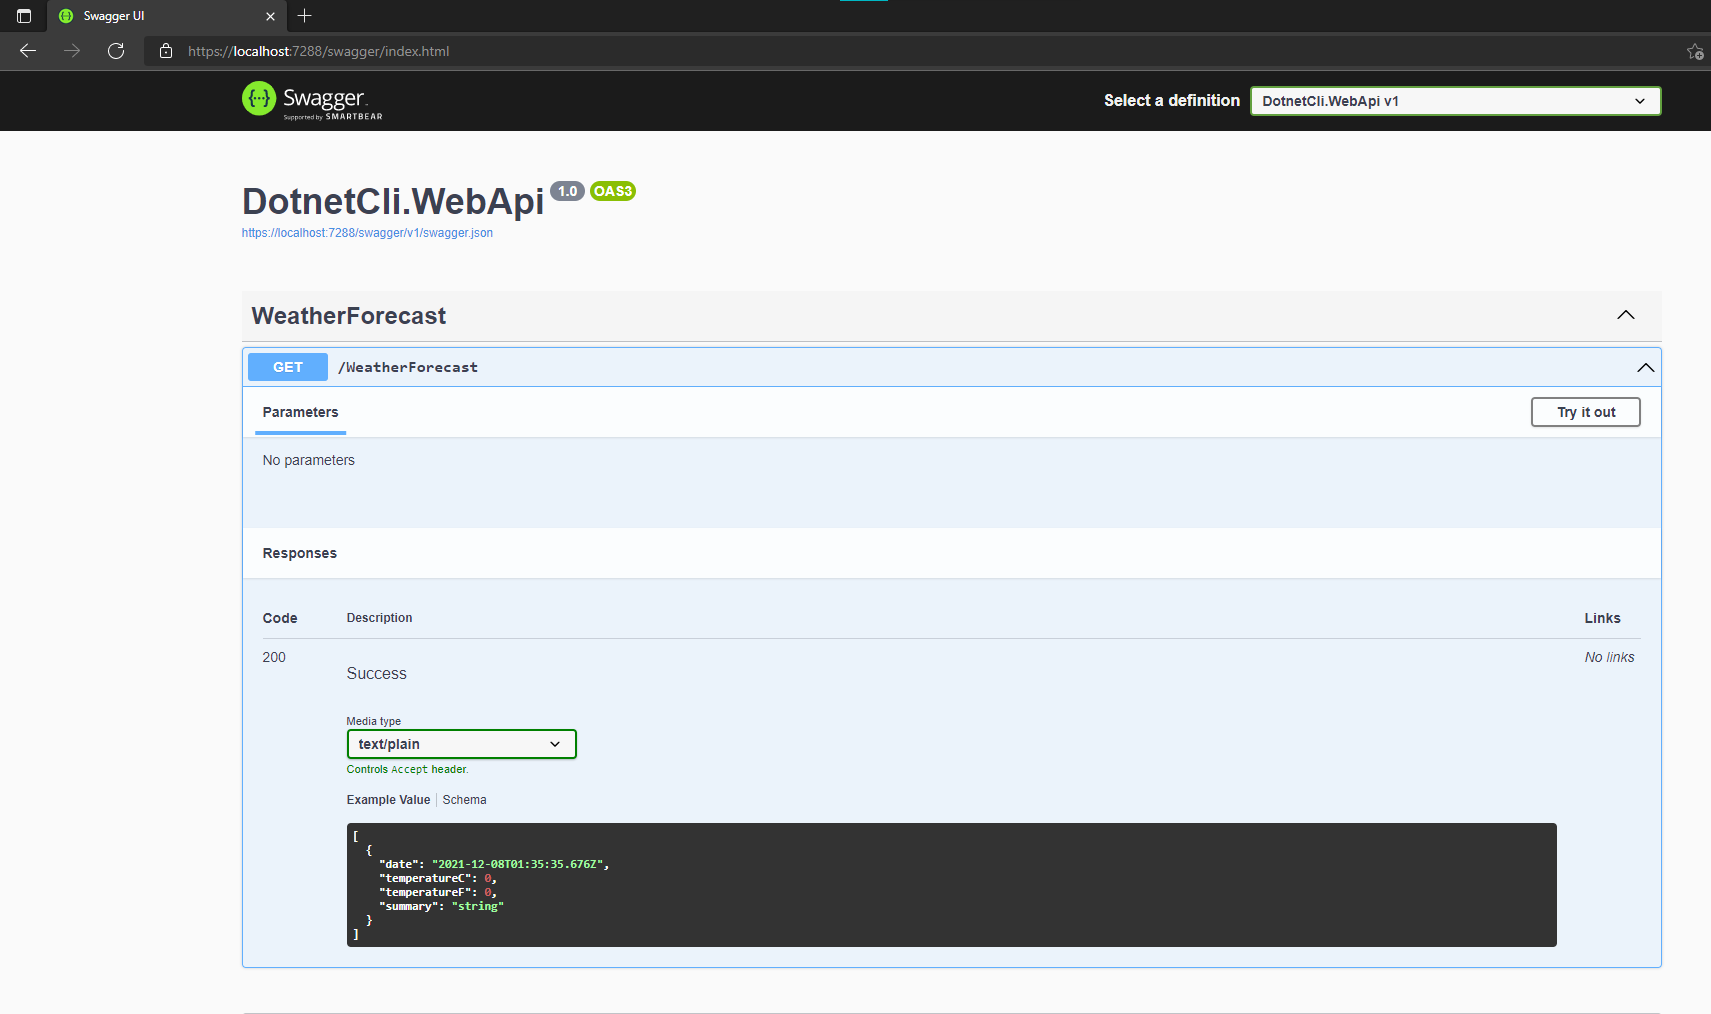Click the No parameters text

pyautogui.click(x=308, y=460)
